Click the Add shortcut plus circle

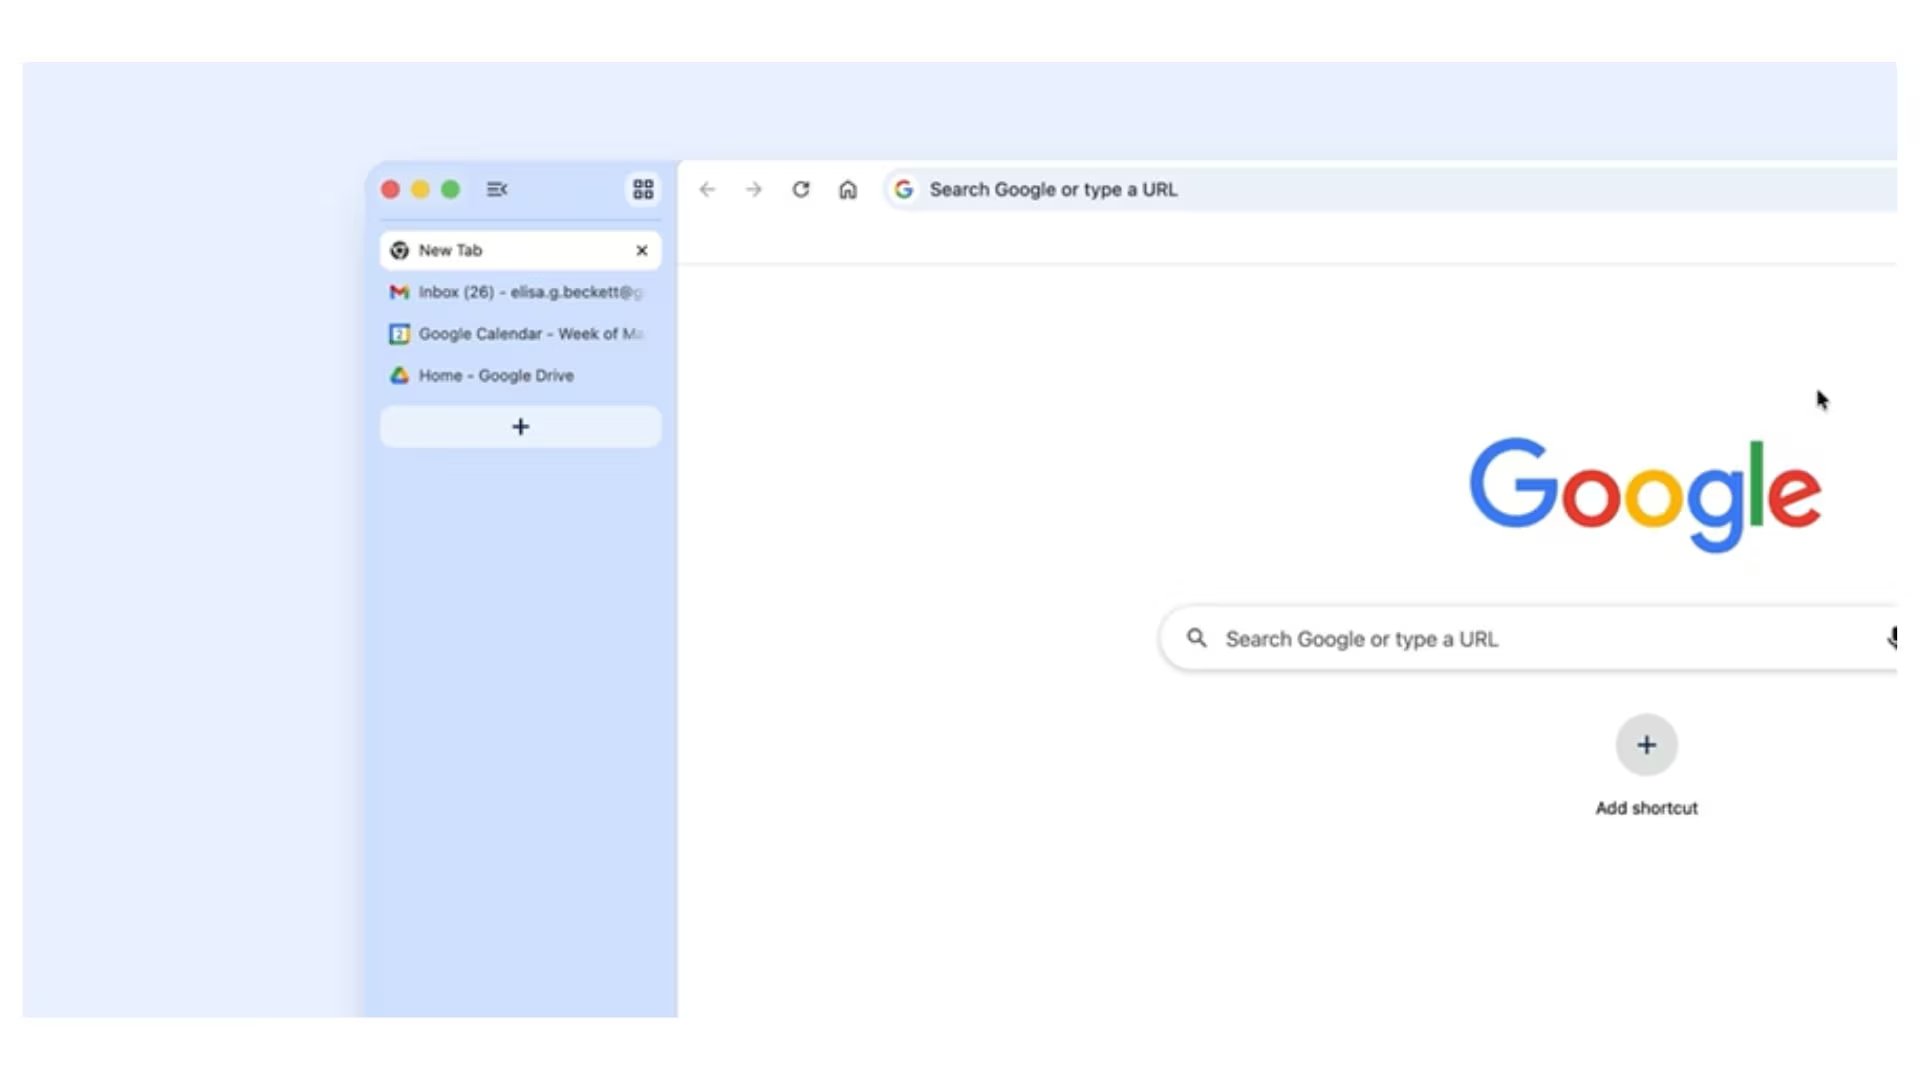[1646, 745]
